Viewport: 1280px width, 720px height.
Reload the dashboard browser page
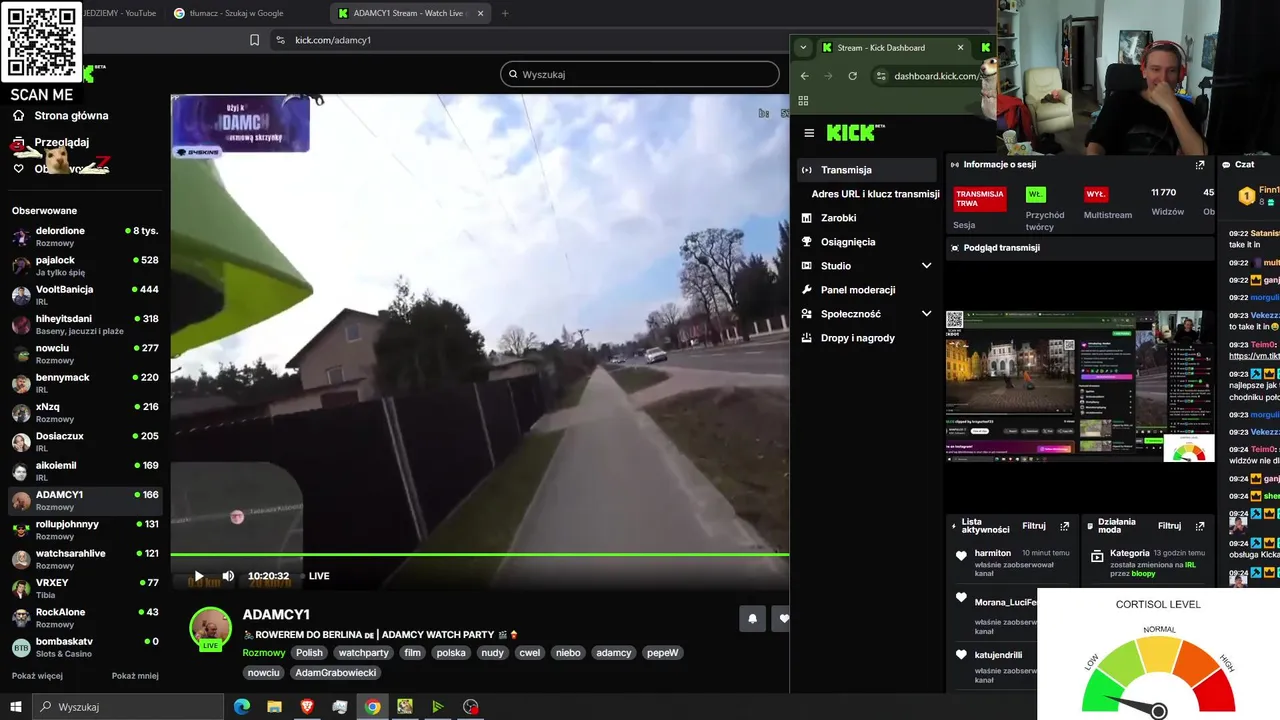(852, 76)
